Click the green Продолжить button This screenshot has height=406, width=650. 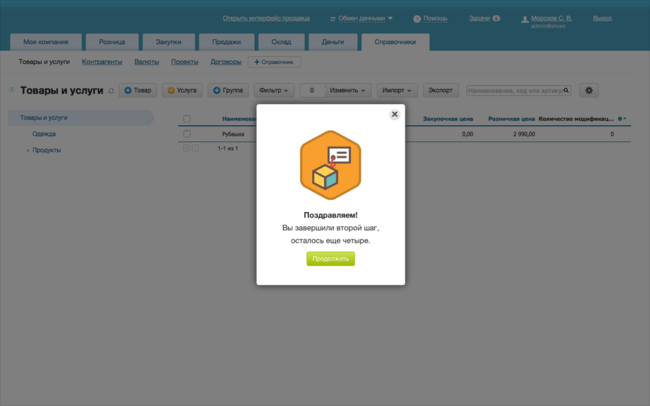(331, 258)
